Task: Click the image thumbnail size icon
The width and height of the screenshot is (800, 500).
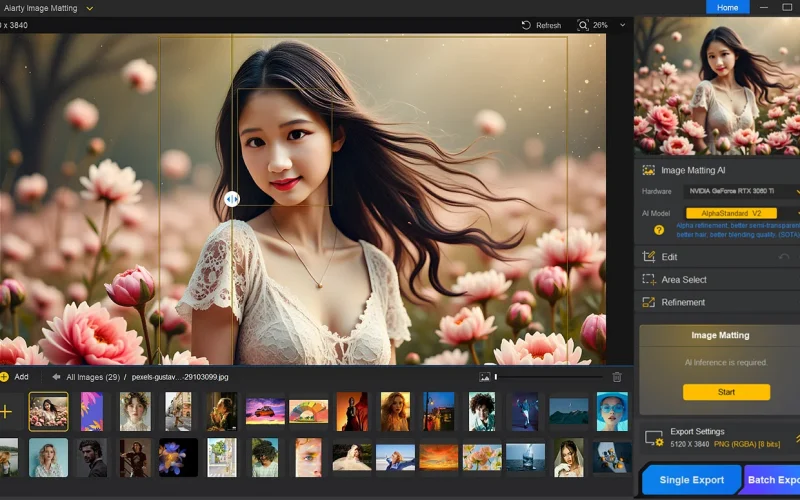Action: [484, 377]
